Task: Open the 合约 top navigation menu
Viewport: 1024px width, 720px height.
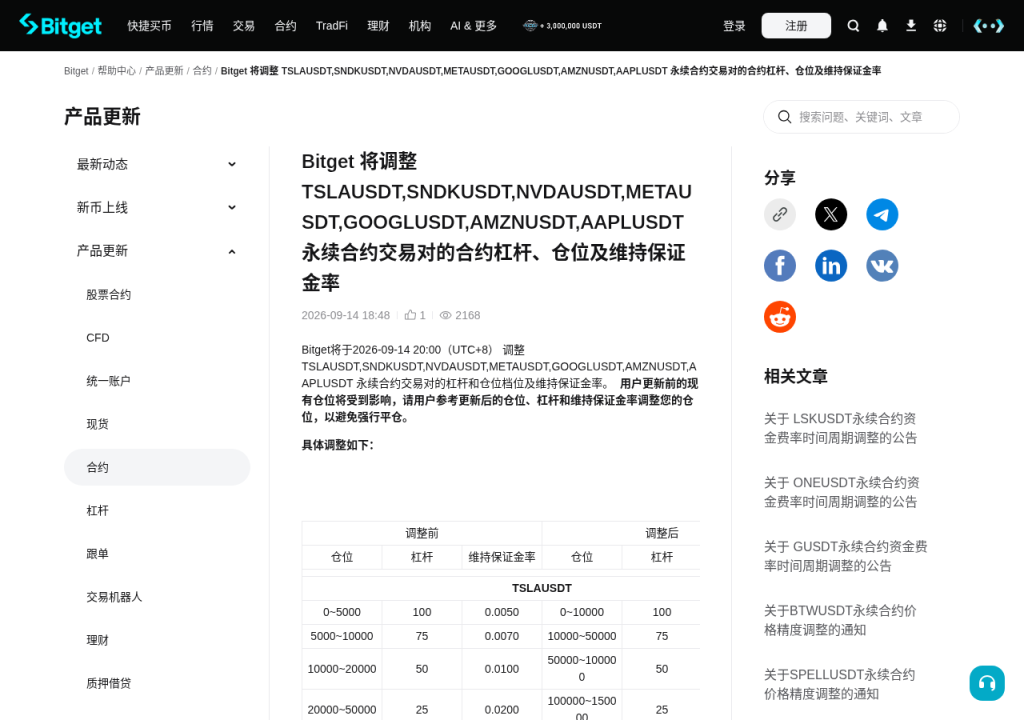Action: pyautogui.click(x=285, y=25)
